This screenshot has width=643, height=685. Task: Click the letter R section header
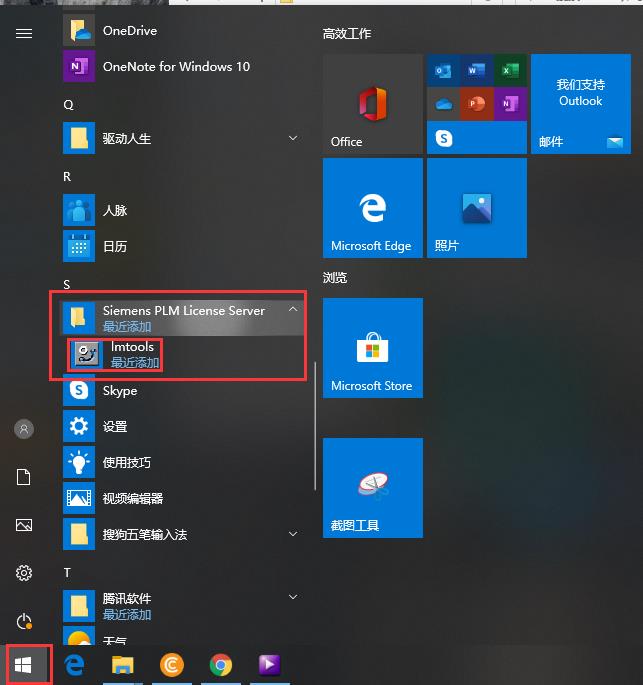coord(67,176)
